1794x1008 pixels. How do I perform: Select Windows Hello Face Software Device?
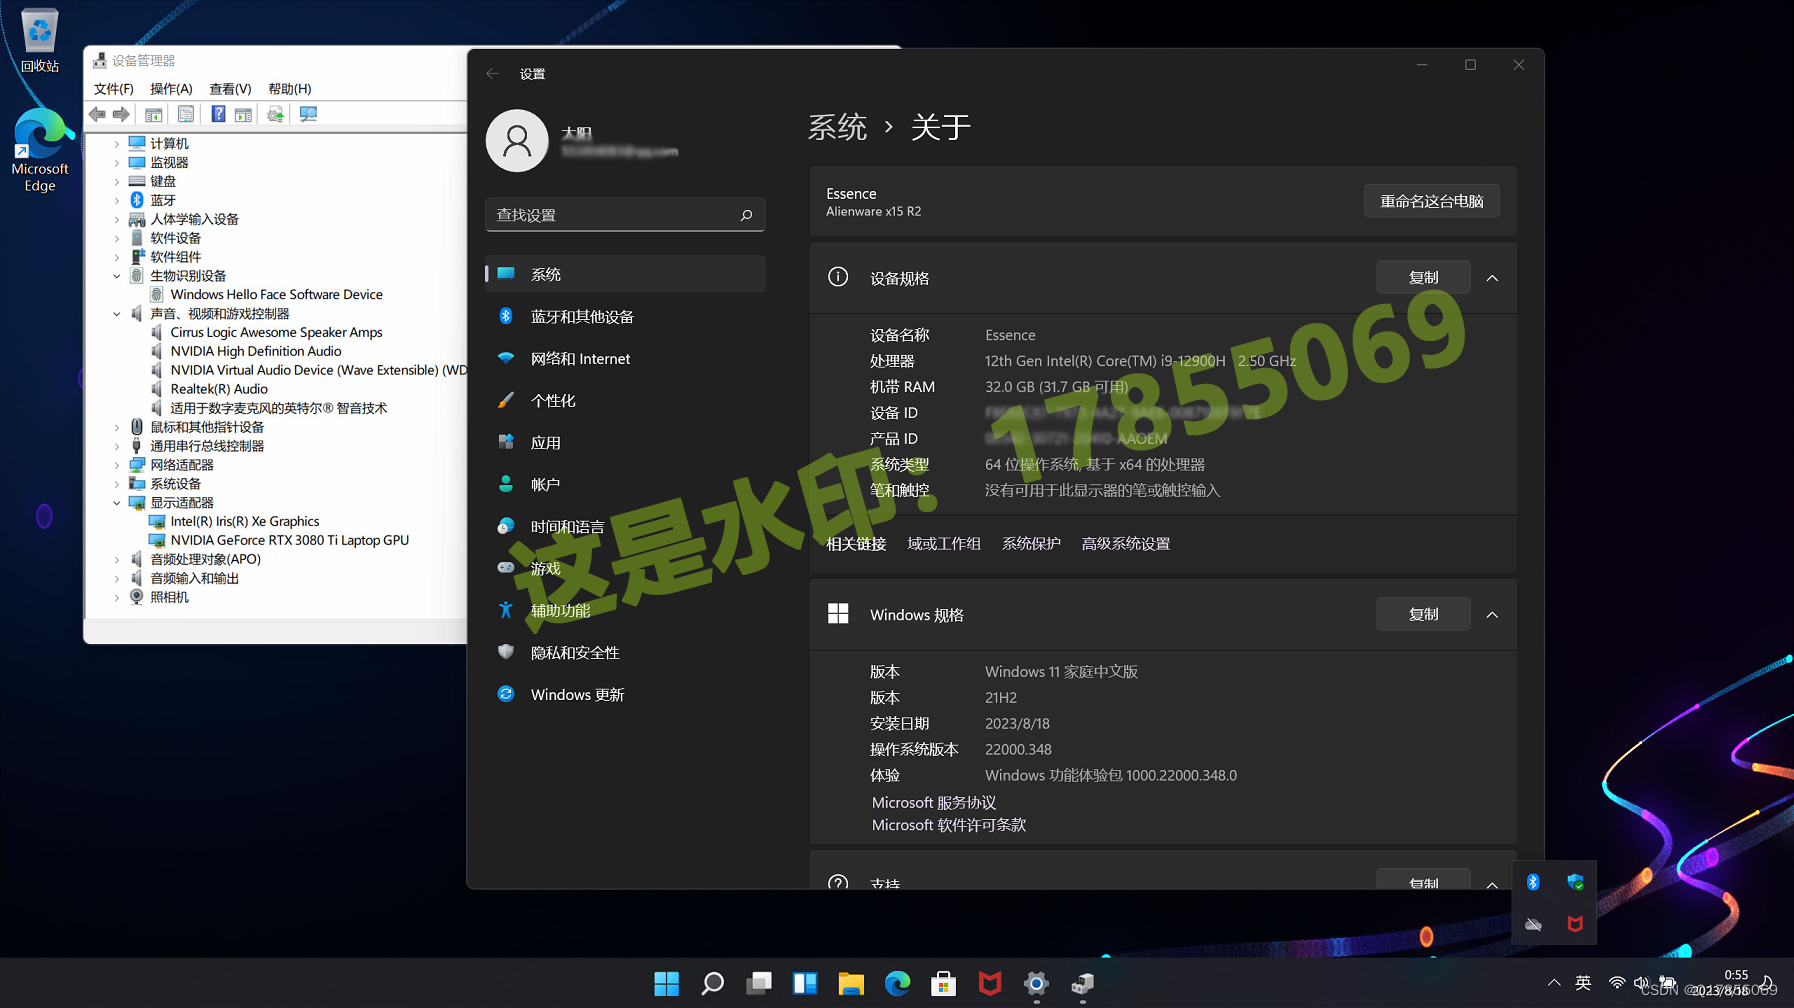(276, 295)
